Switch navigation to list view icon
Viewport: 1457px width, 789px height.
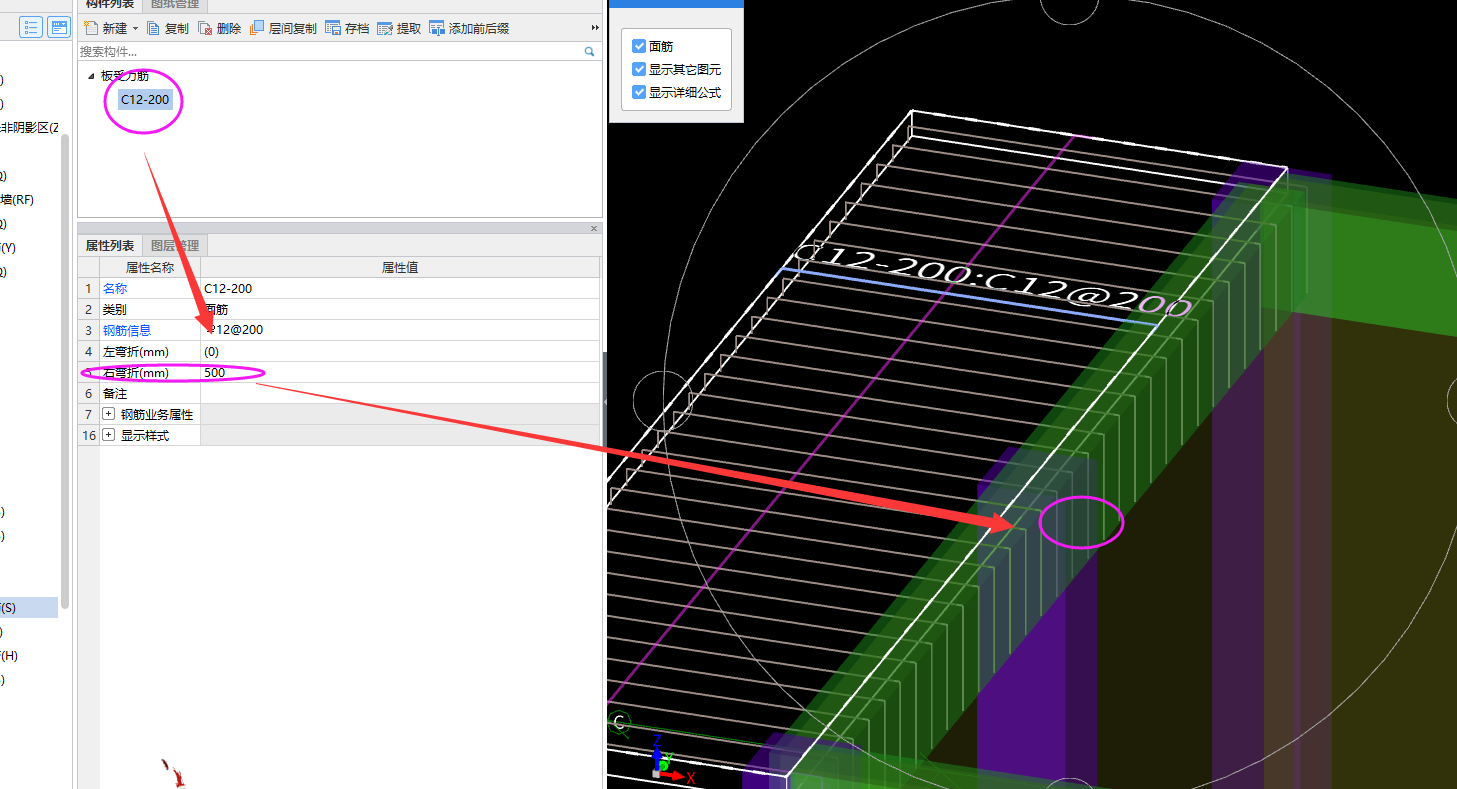(x=31, y=27)
